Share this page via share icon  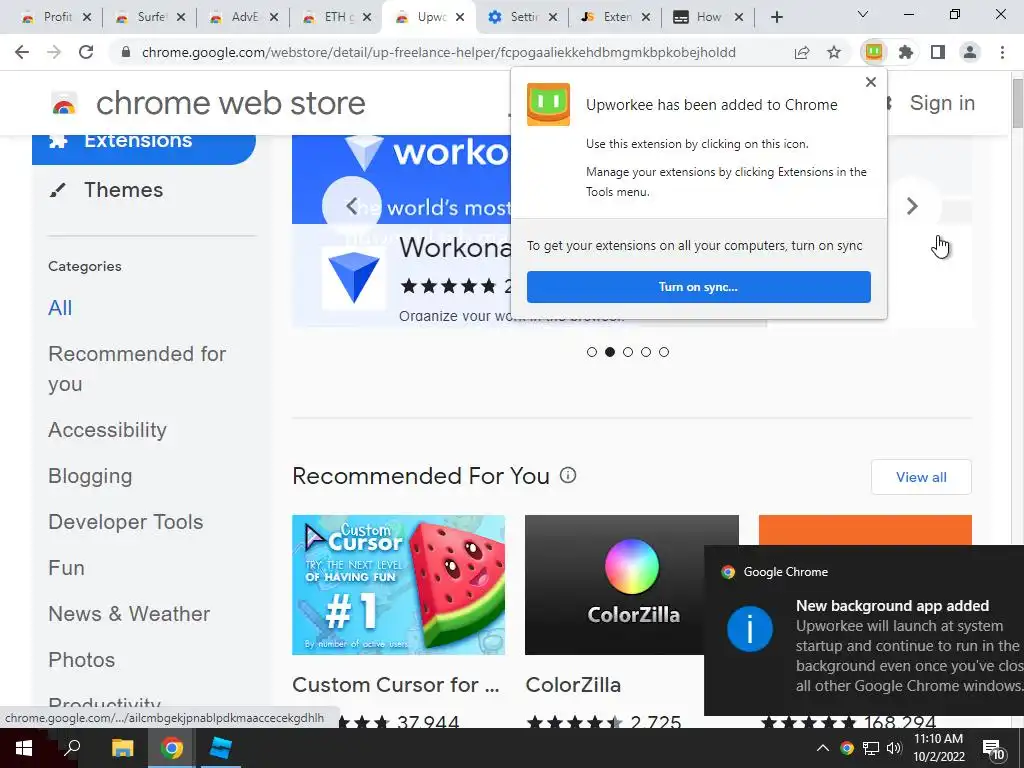point(802,52)
